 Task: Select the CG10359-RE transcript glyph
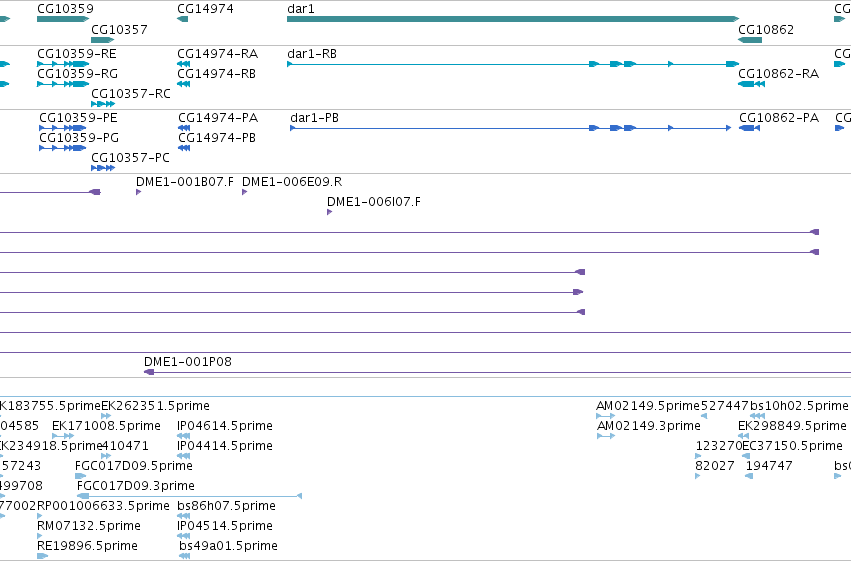click(63, 64)
